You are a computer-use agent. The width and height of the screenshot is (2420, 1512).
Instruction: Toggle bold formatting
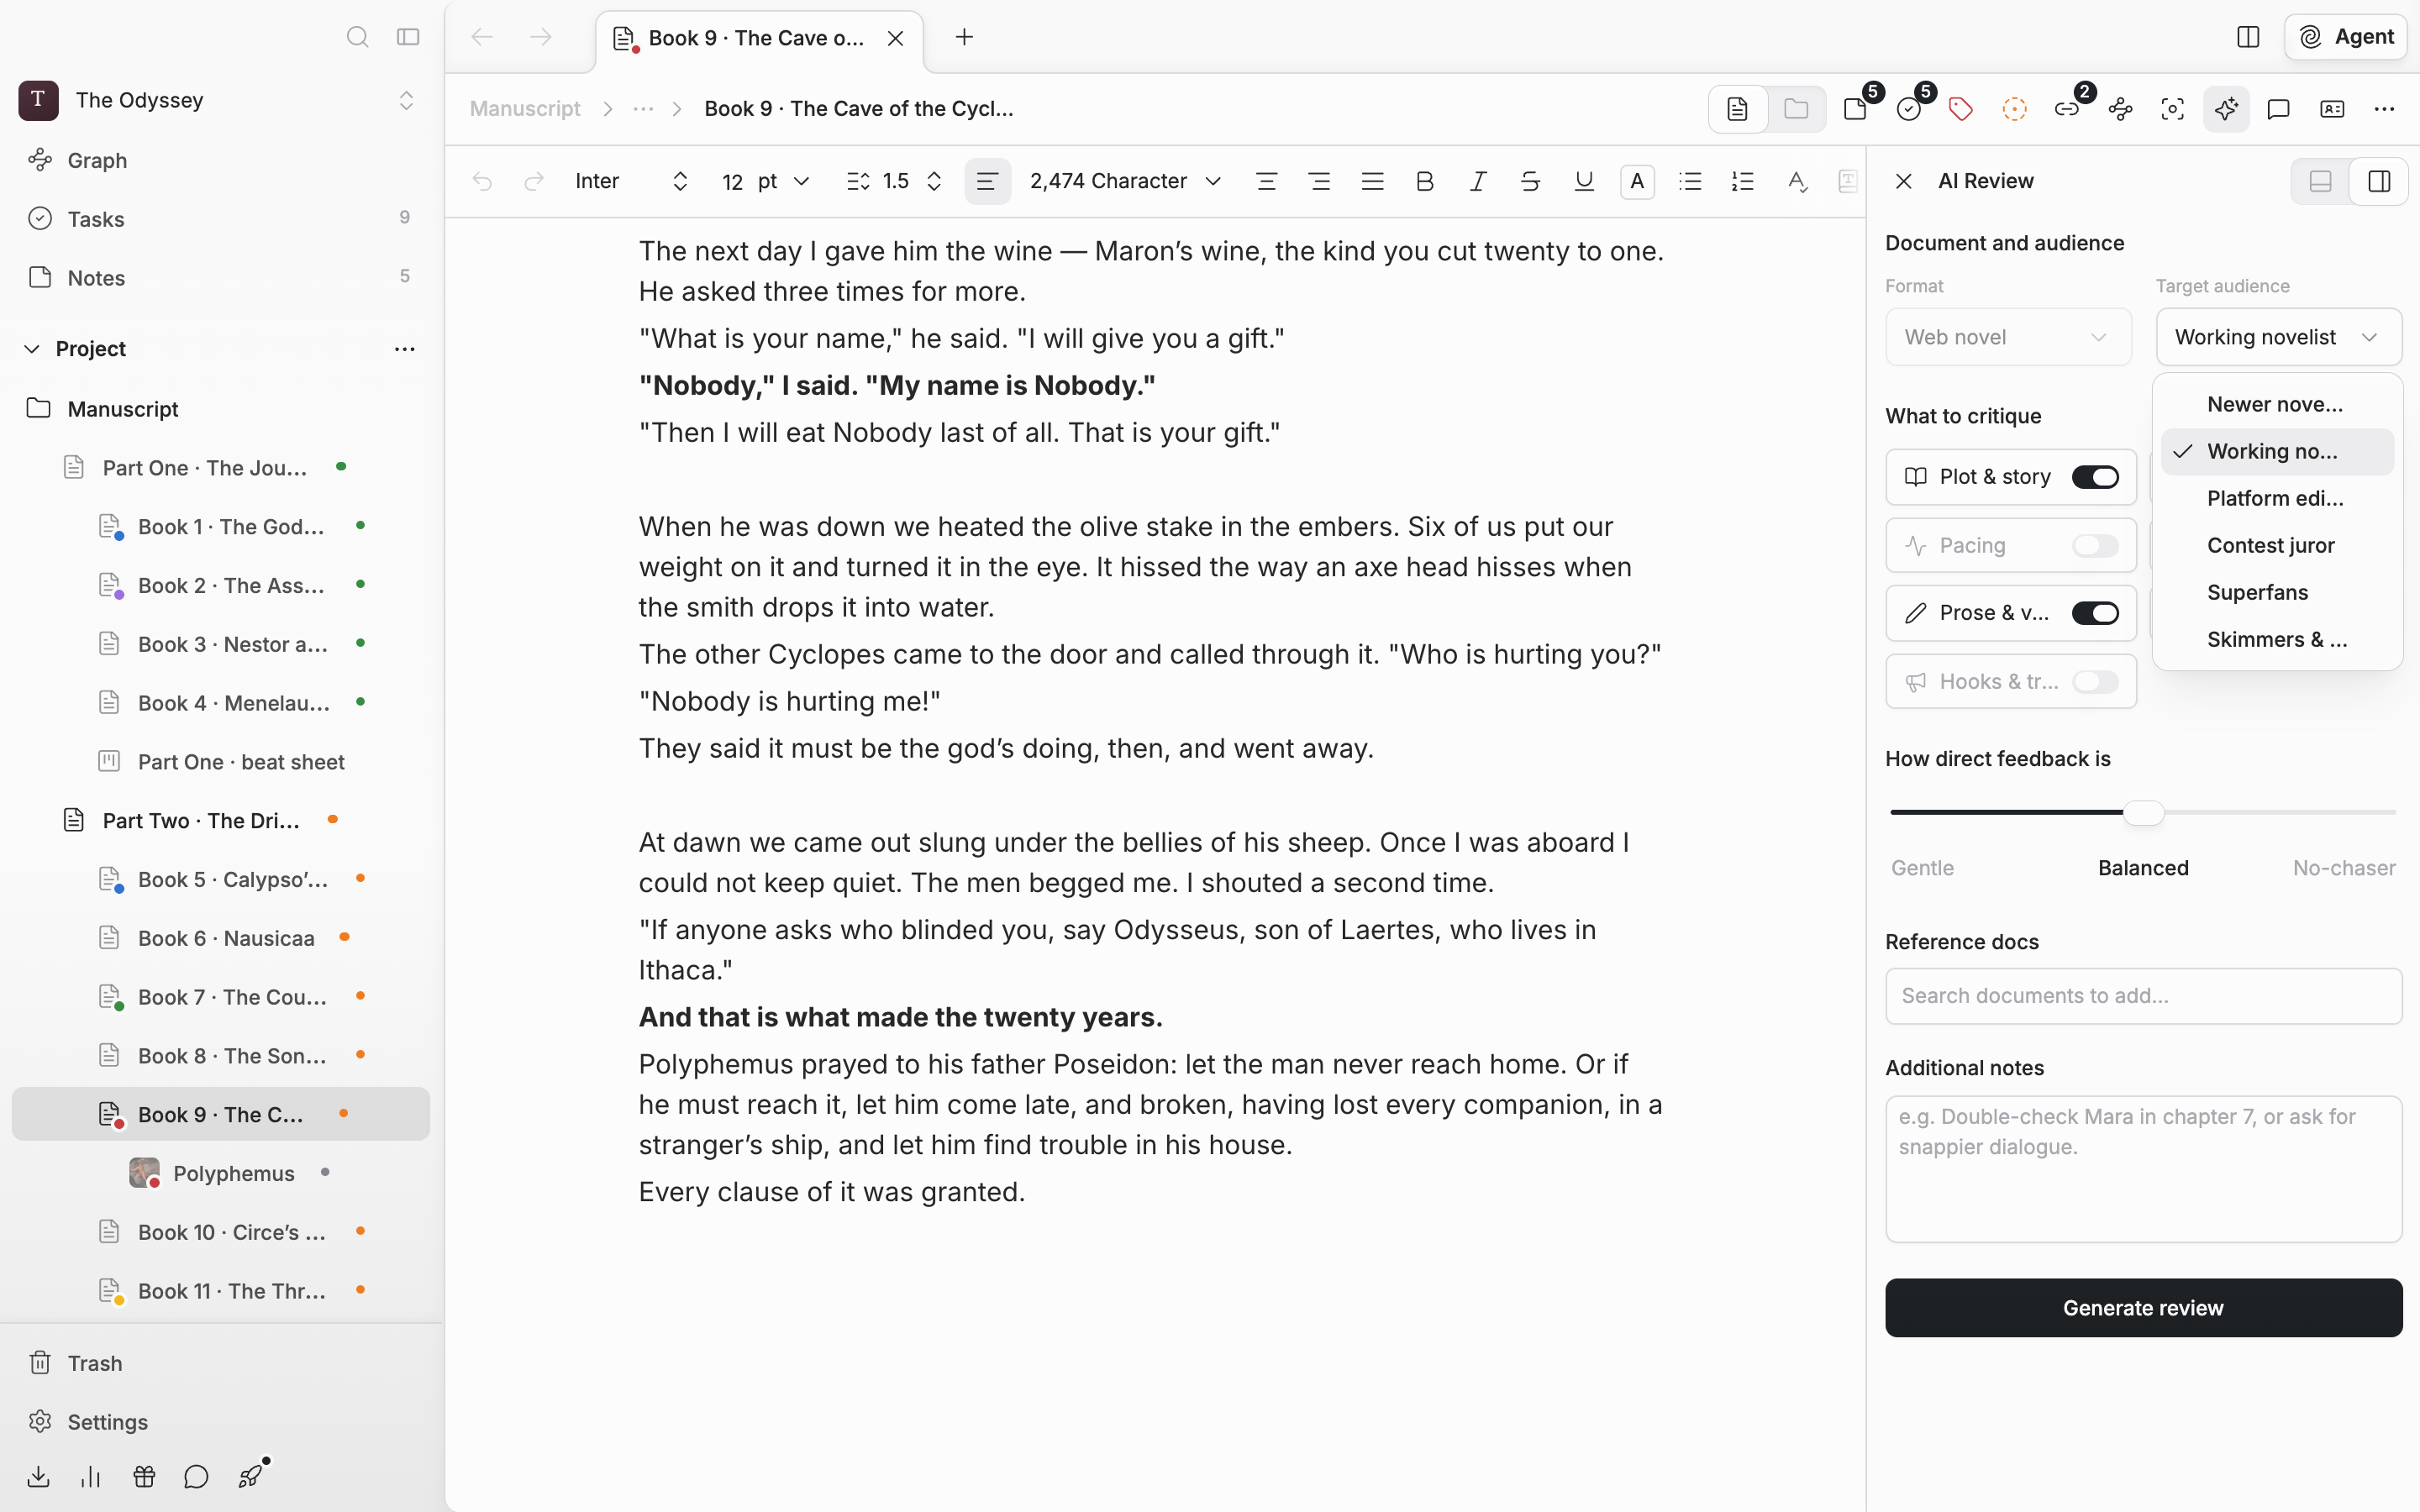coord(1425,181)
